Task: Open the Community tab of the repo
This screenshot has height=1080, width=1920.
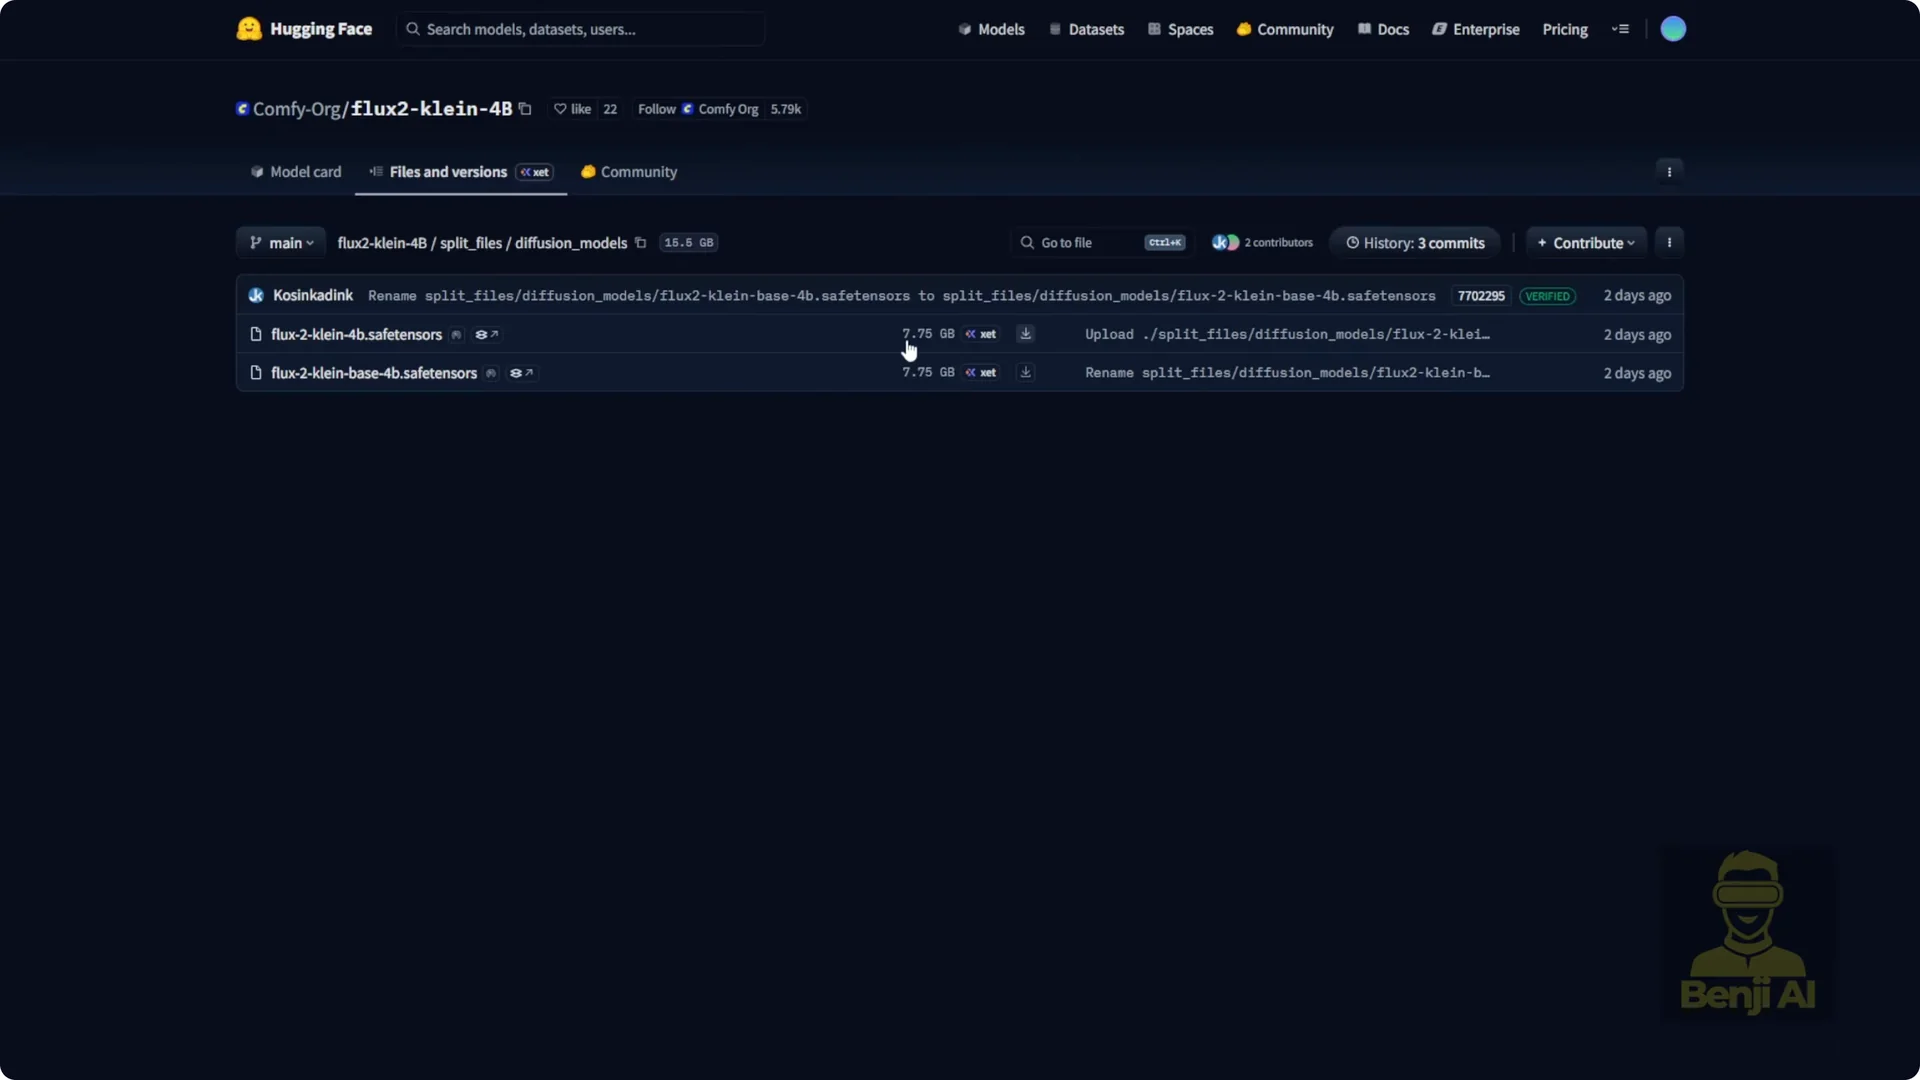Action: (x=629, y=172)
